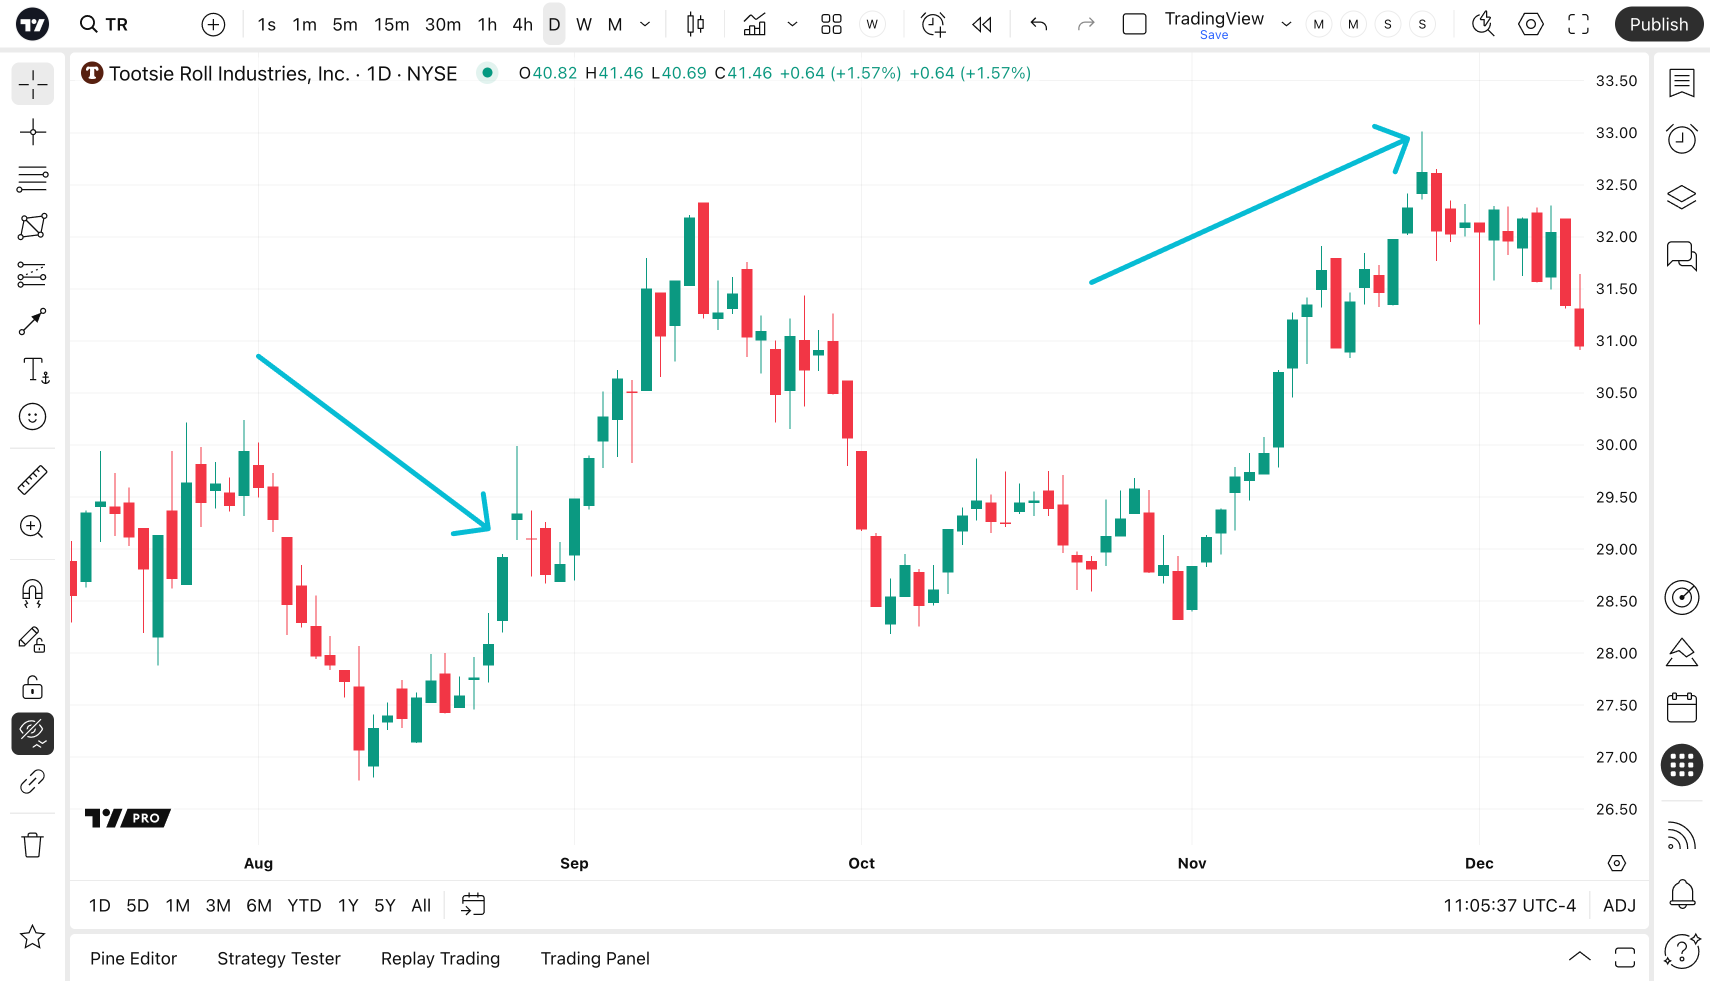Open the emoji icons tool

pos(33,417)
